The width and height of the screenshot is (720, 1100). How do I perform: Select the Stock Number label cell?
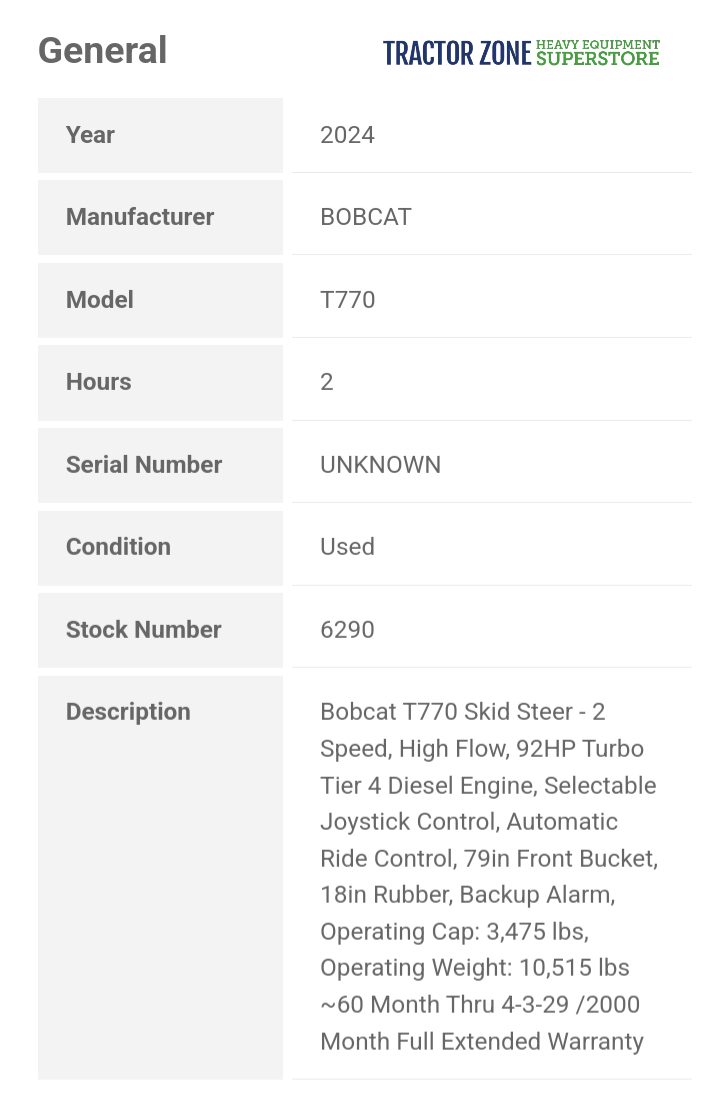point(160,630)
